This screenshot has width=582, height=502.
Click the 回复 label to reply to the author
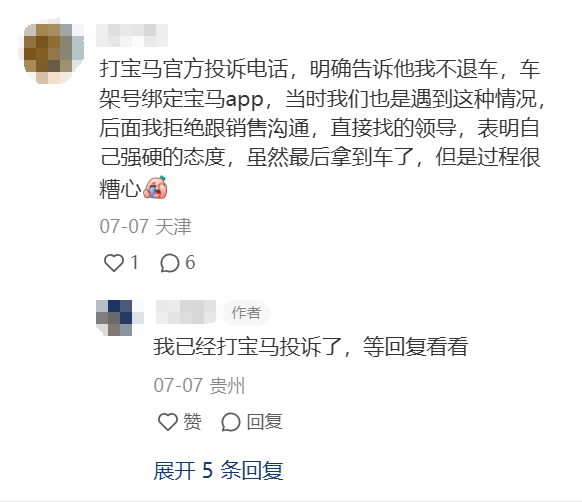[265, 422]
